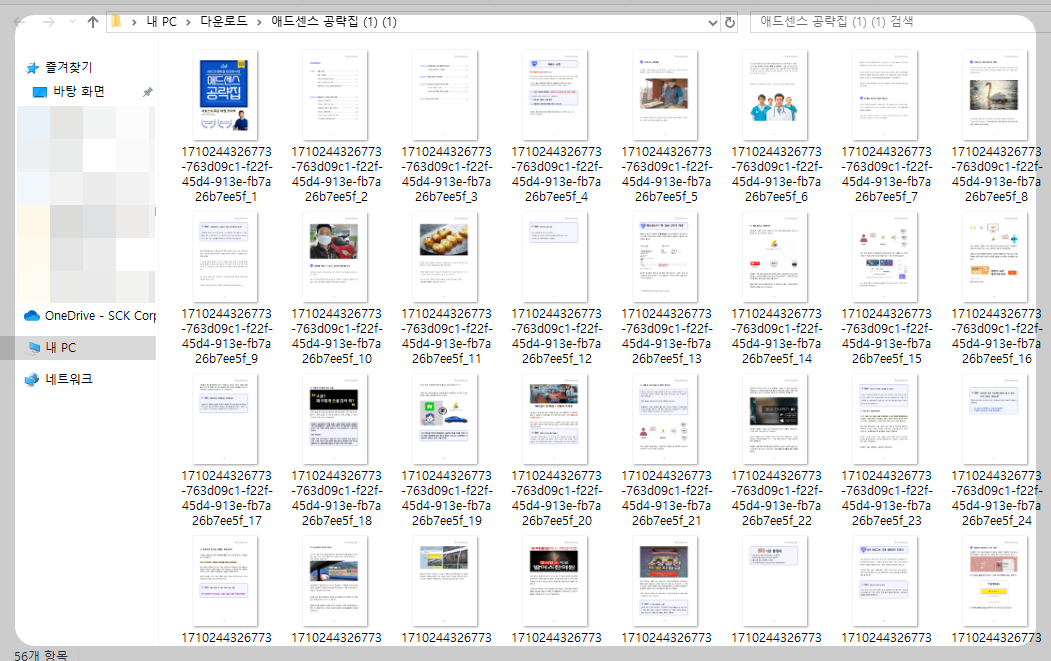The image size is (1051, 661).
Task: Select file thumbnail ending _4
Action: tap(554, 95)
